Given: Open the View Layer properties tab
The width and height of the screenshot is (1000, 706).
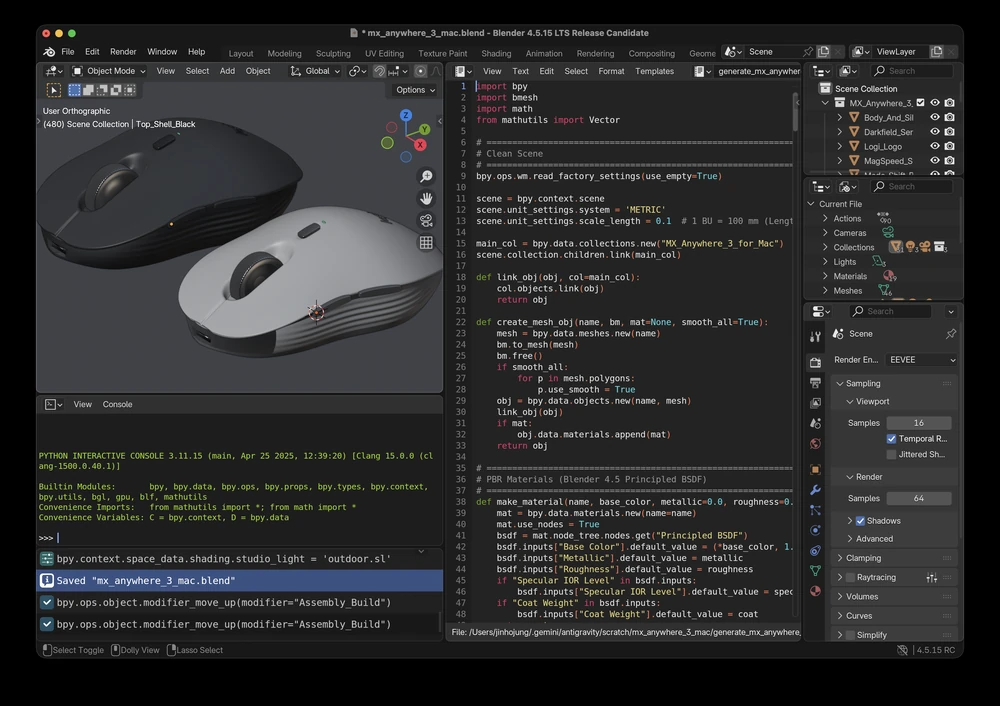Looking at the screenshot, I should pyautogui.click(x=815, y=403).
